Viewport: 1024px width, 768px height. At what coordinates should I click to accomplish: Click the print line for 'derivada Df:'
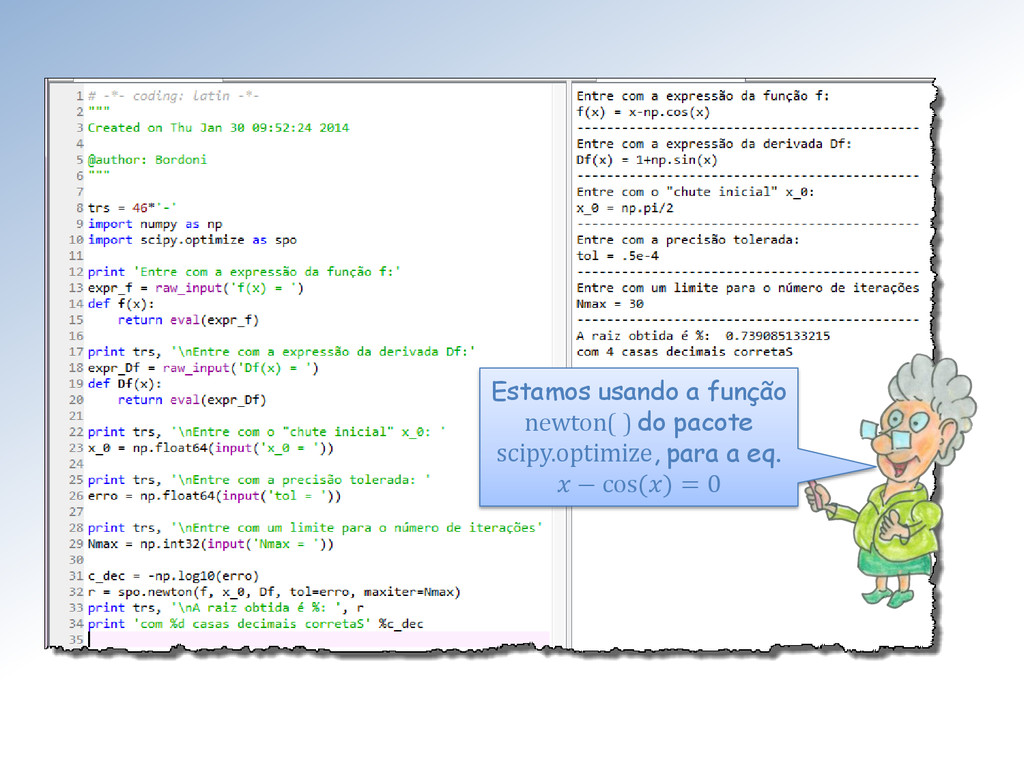point(281,352)
